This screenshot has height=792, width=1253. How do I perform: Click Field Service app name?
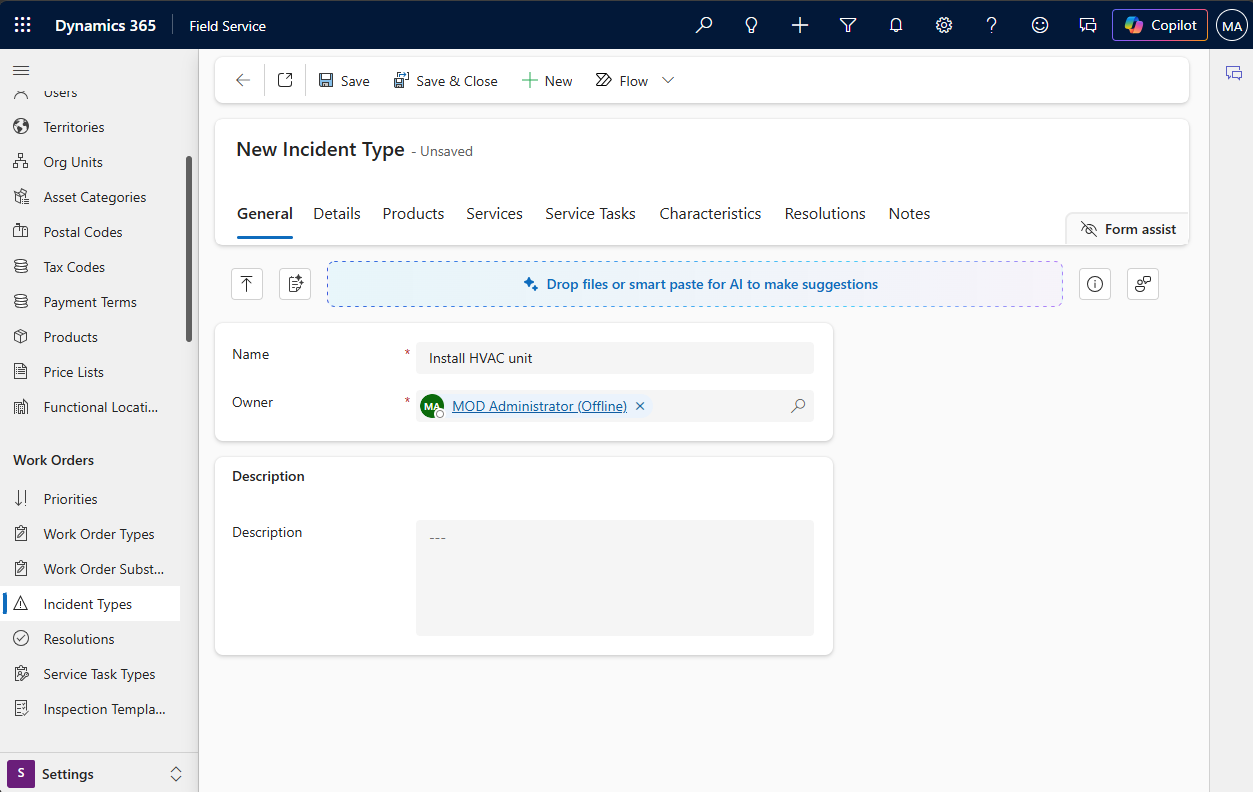coord(228,26)
